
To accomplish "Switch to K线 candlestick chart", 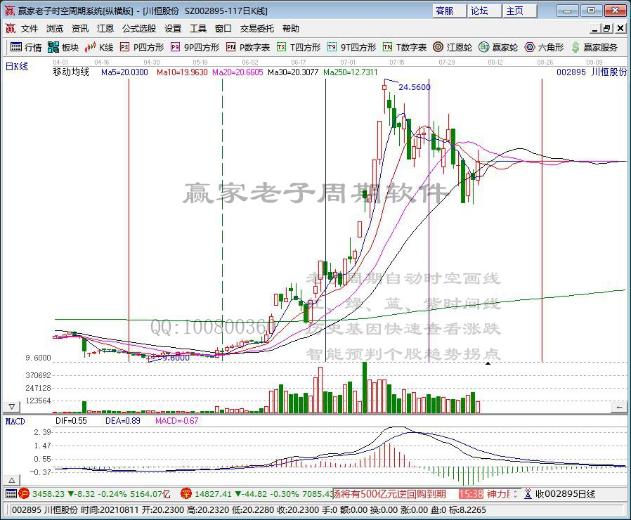I will pyautogui.click(x=99, y=47).
